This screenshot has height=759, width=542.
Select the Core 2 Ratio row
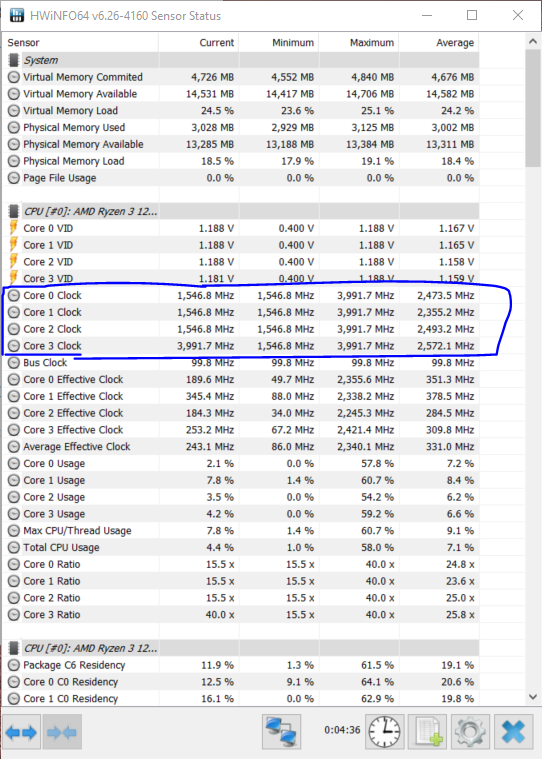[241, 598]
